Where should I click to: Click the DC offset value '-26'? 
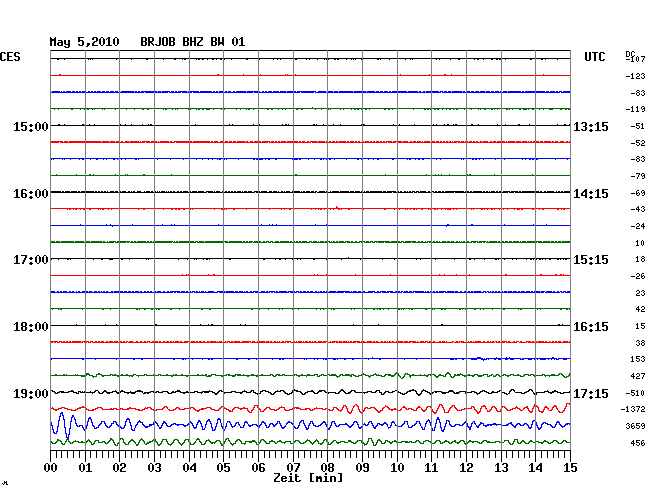click(638, 276)
